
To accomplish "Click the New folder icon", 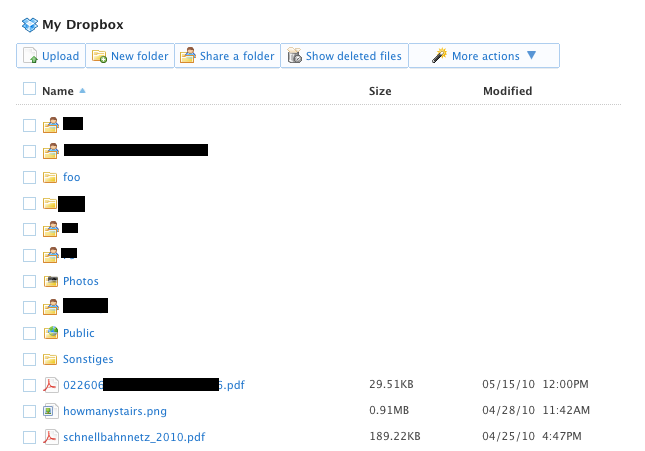I will tap(99, 56).
